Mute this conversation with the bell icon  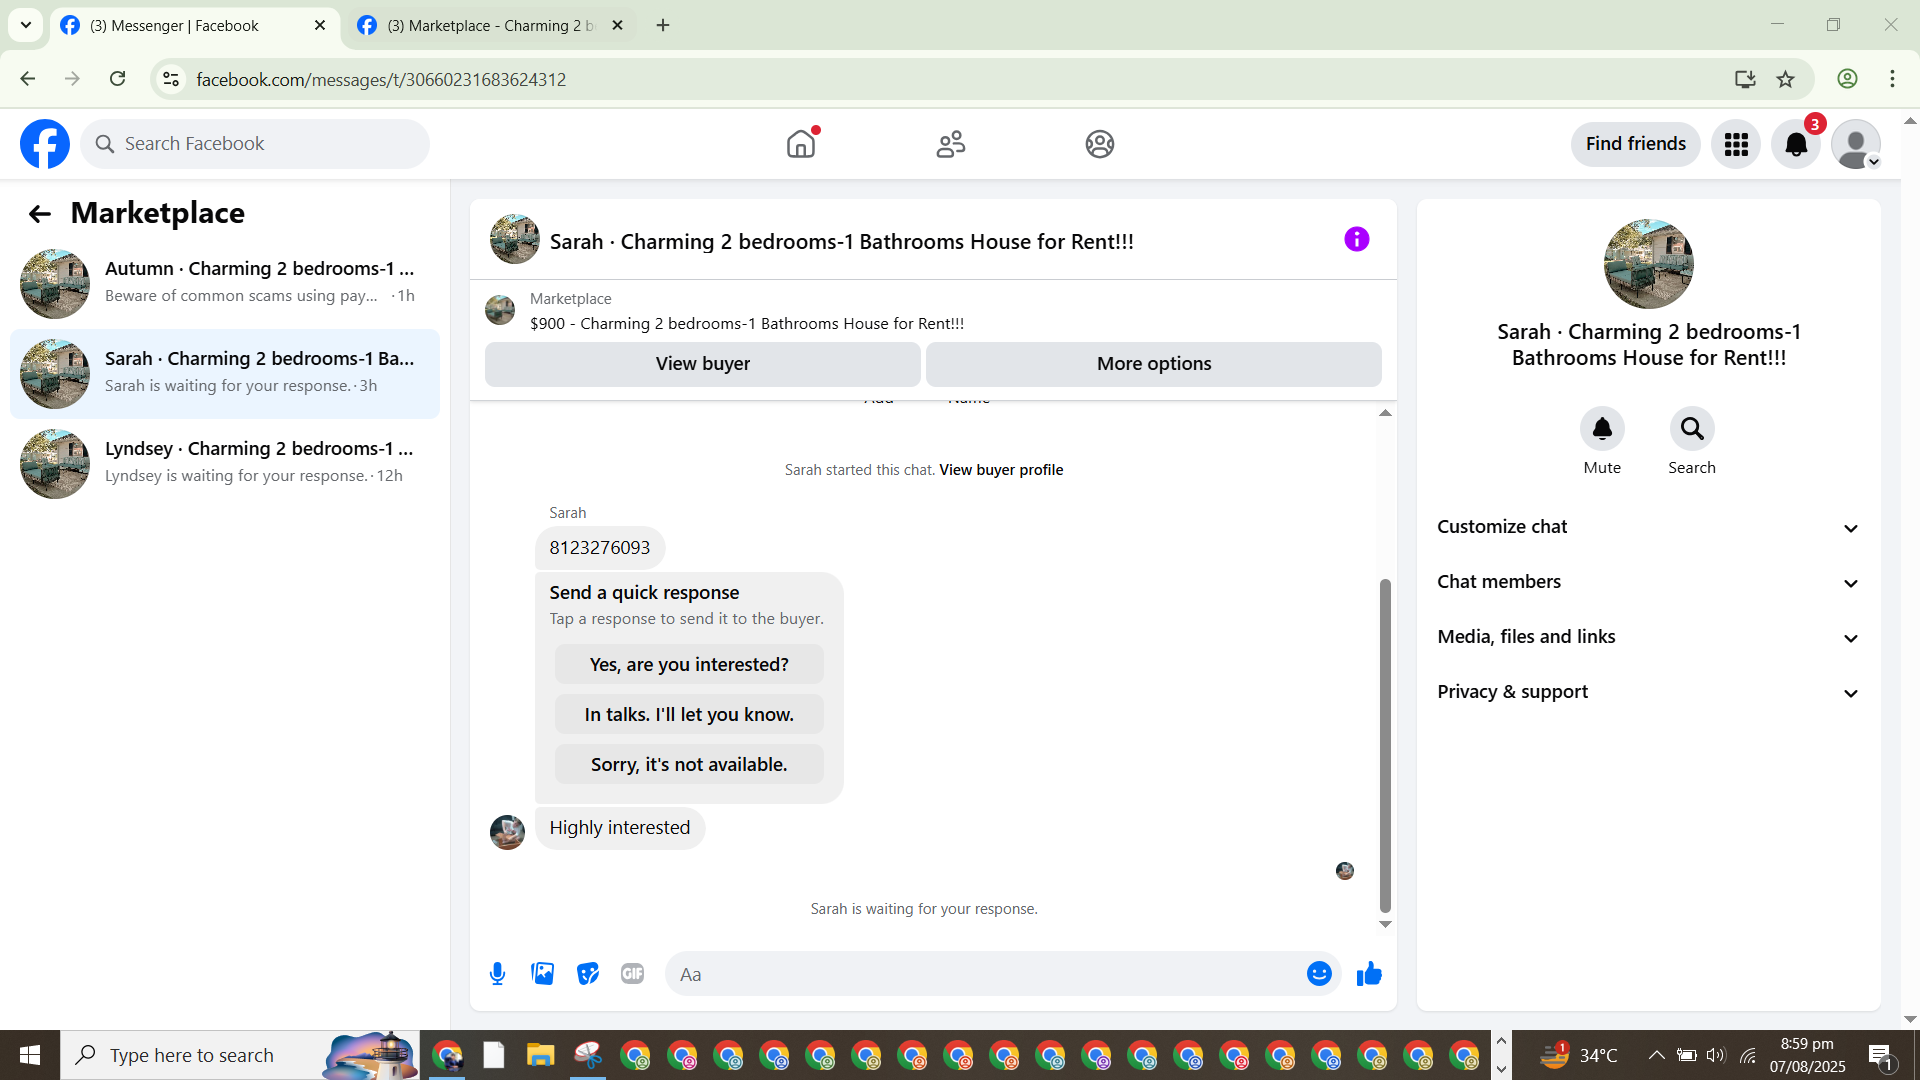click(x=1602, y=429)
